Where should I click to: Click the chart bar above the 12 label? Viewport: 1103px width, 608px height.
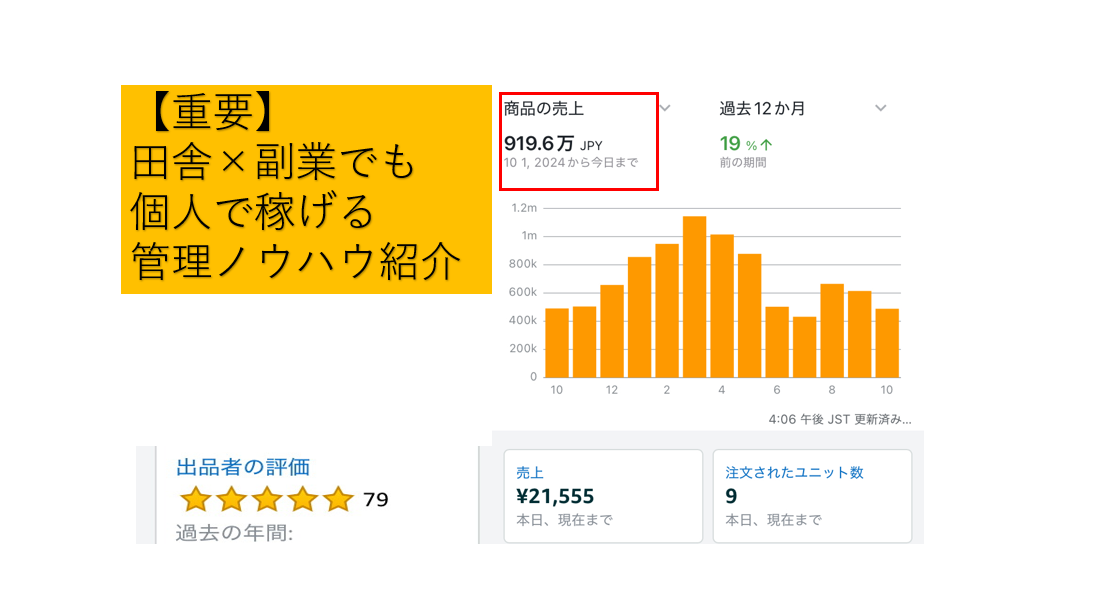tap(612, 330)
